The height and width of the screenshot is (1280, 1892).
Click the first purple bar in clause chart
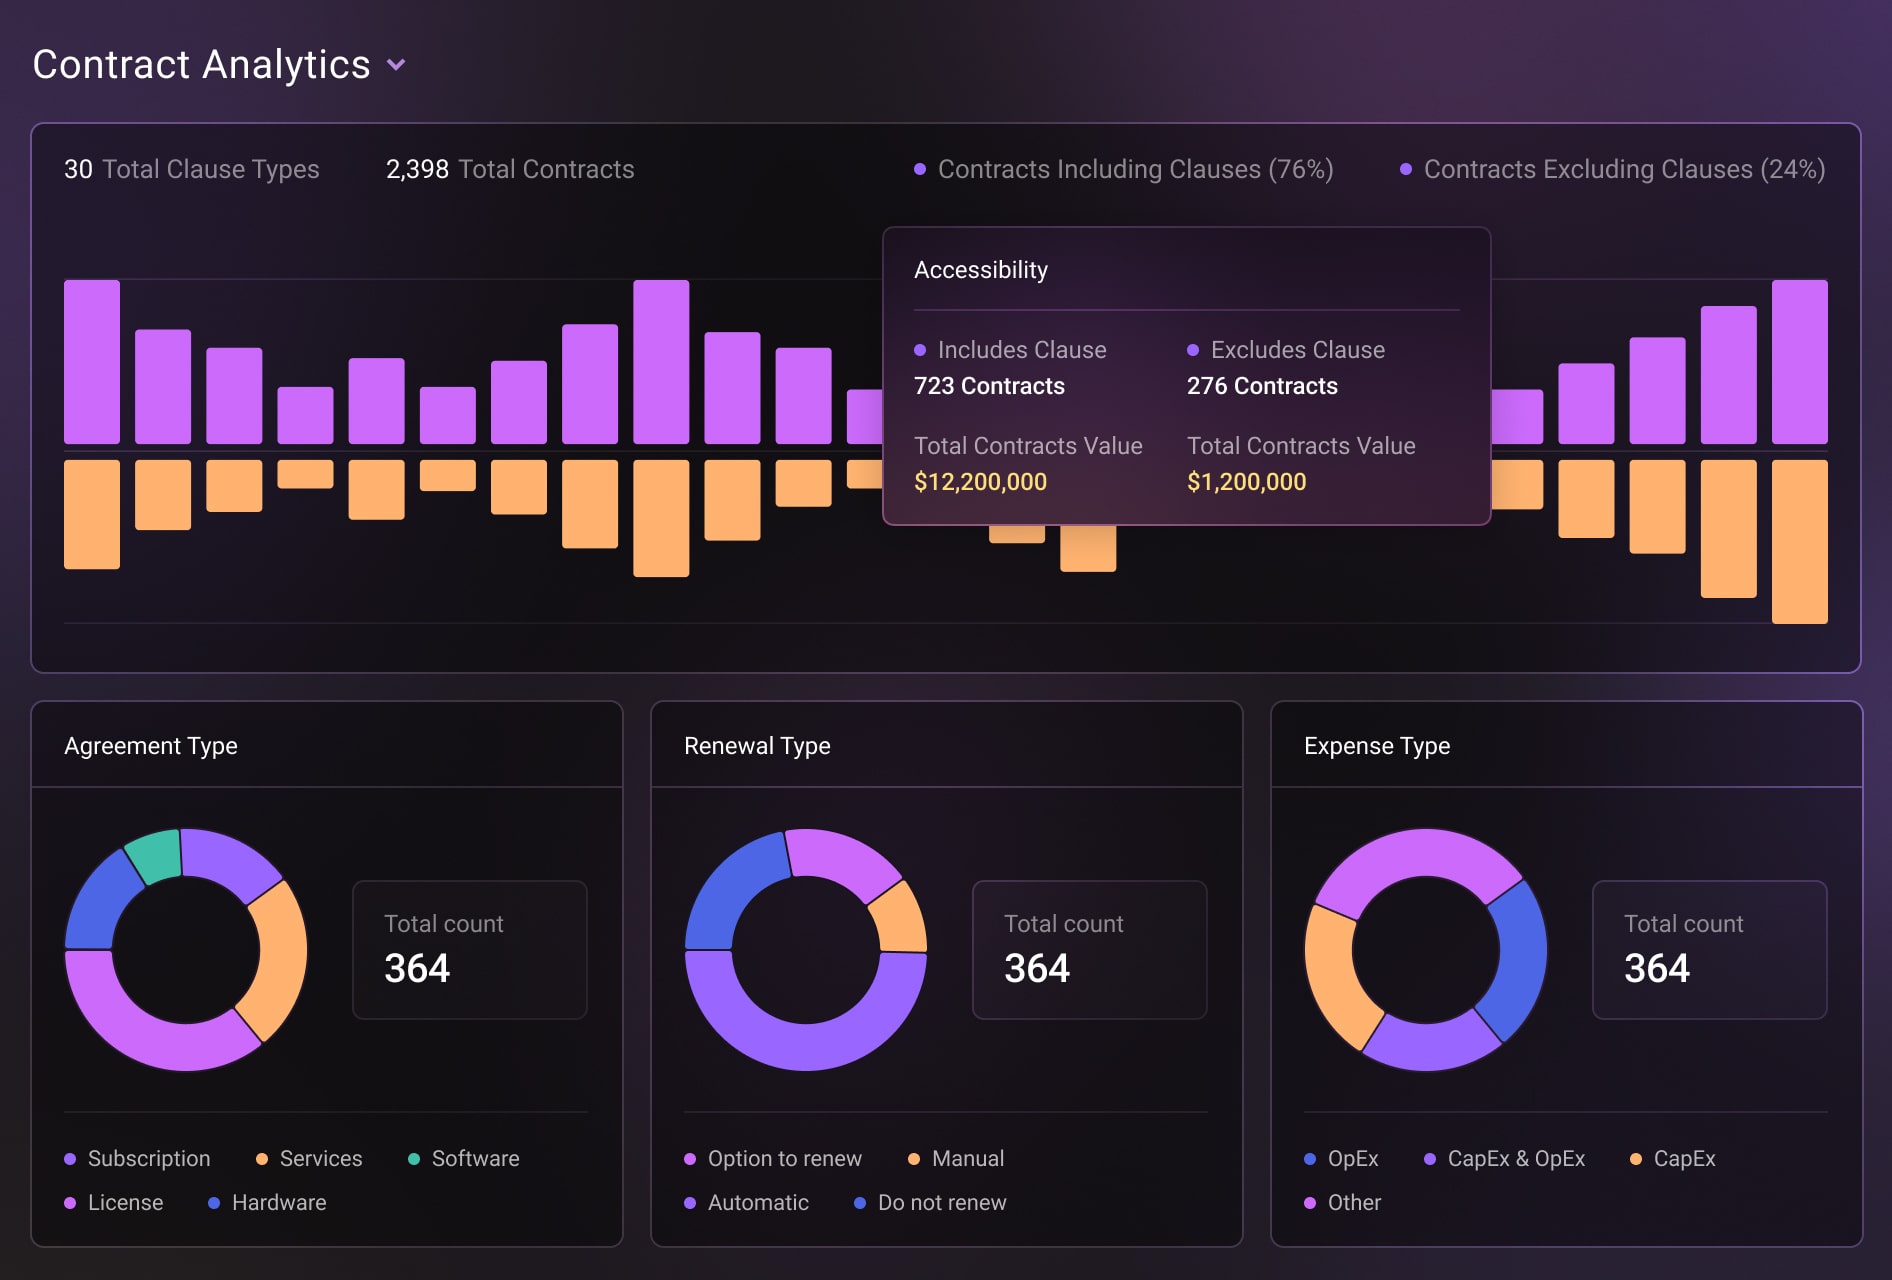92,362
